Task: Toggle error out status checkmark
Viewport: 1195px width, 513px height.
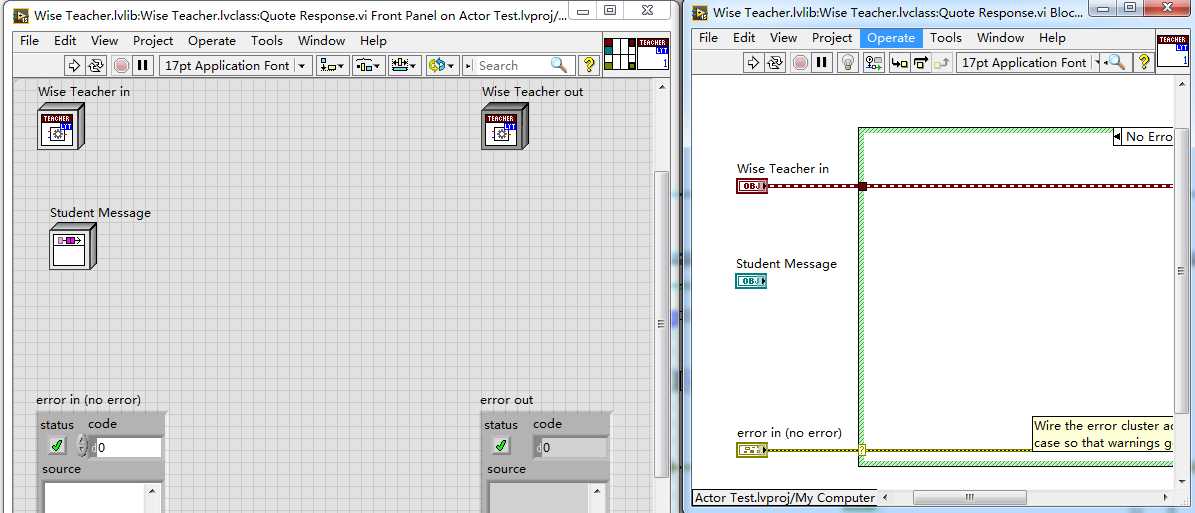Action: [x=500, y=444]
